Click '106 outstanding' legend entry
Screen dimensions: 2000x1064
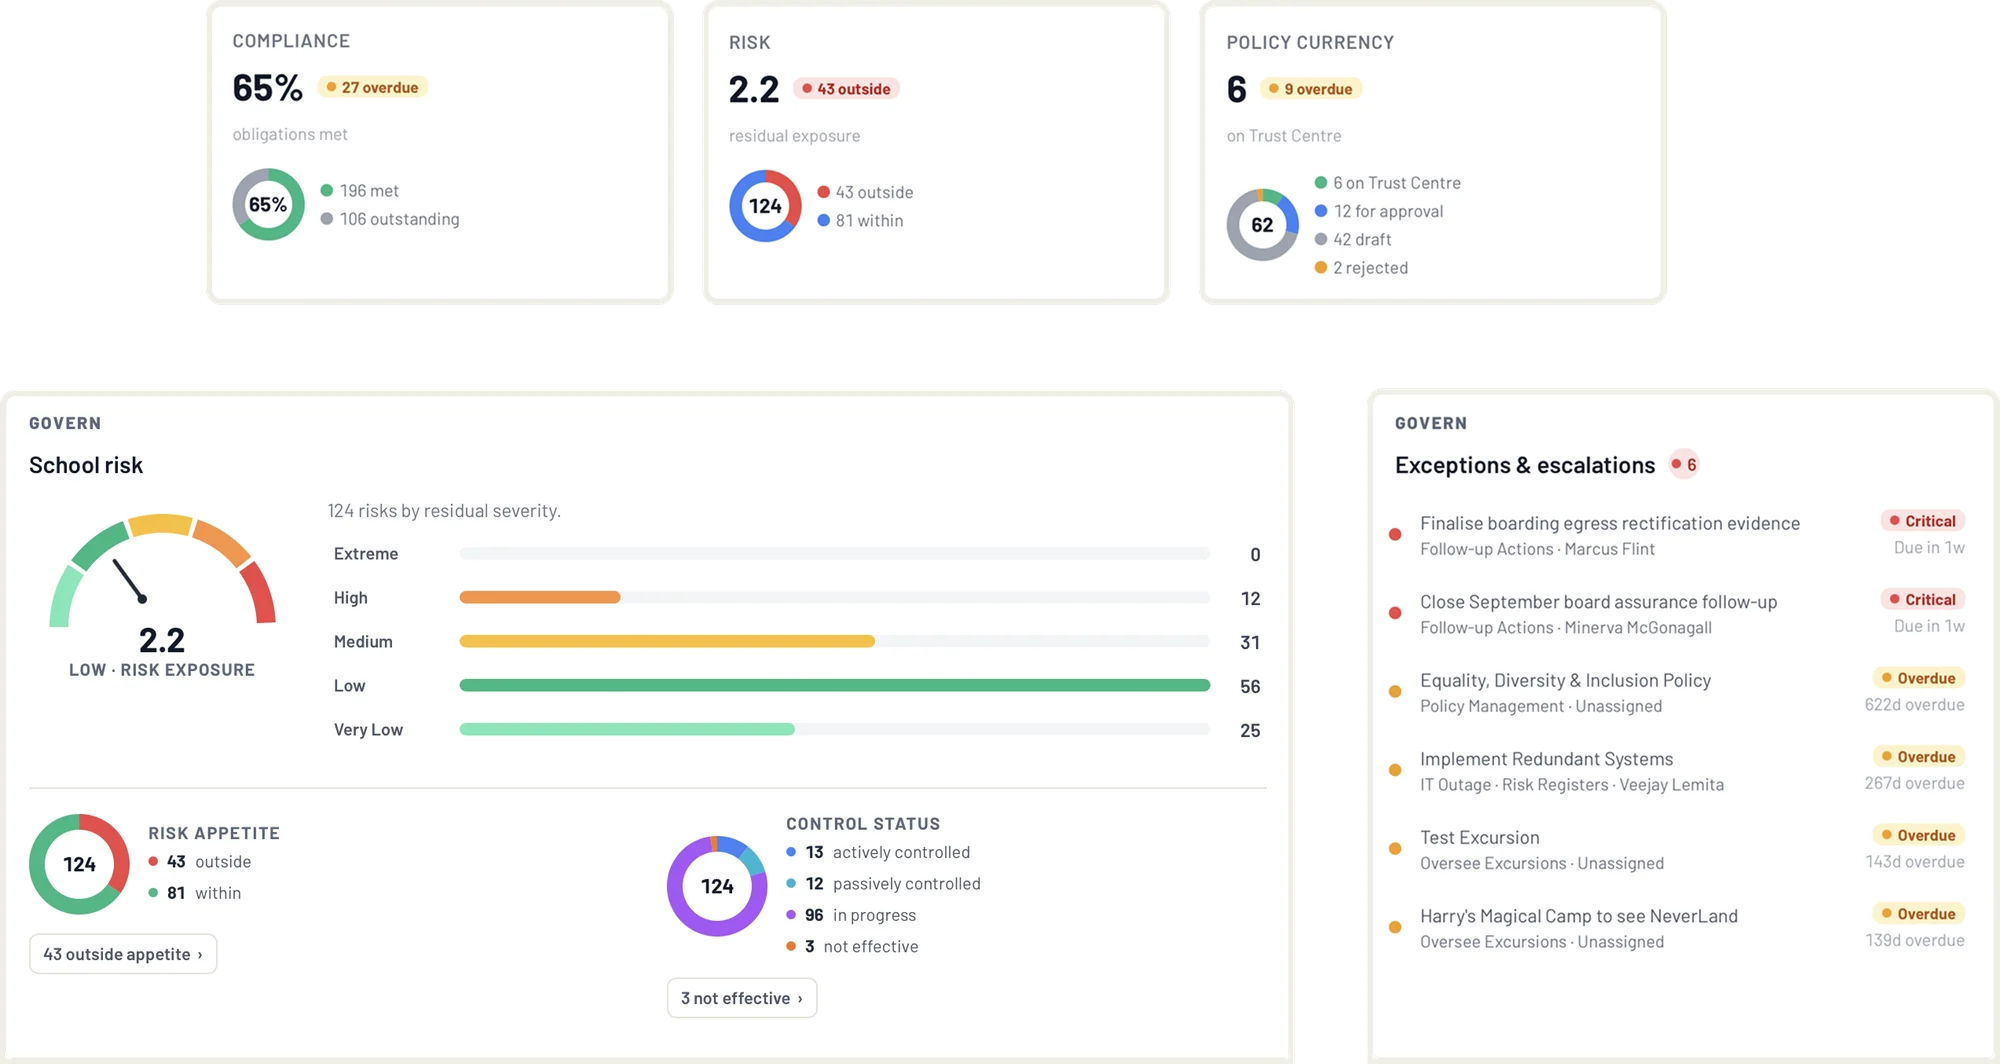(390, 219)
